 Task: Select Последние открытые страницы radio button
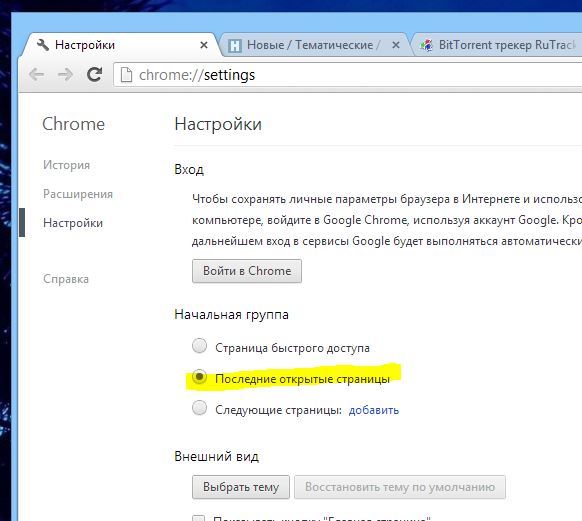click(200, 377)
